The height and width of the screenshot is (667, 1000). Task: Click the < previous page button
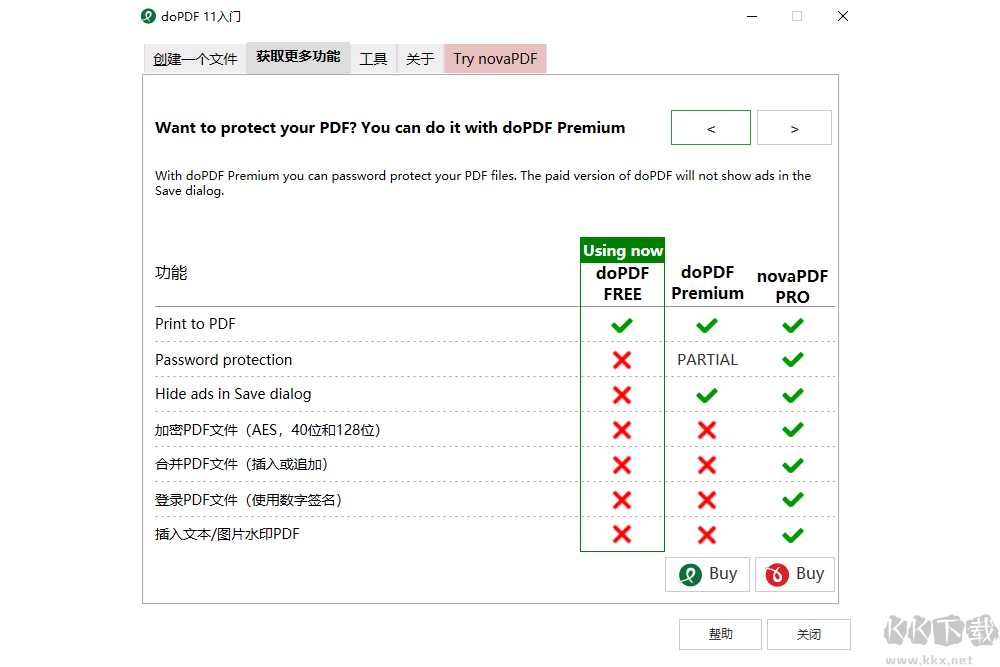pos(710,127)
